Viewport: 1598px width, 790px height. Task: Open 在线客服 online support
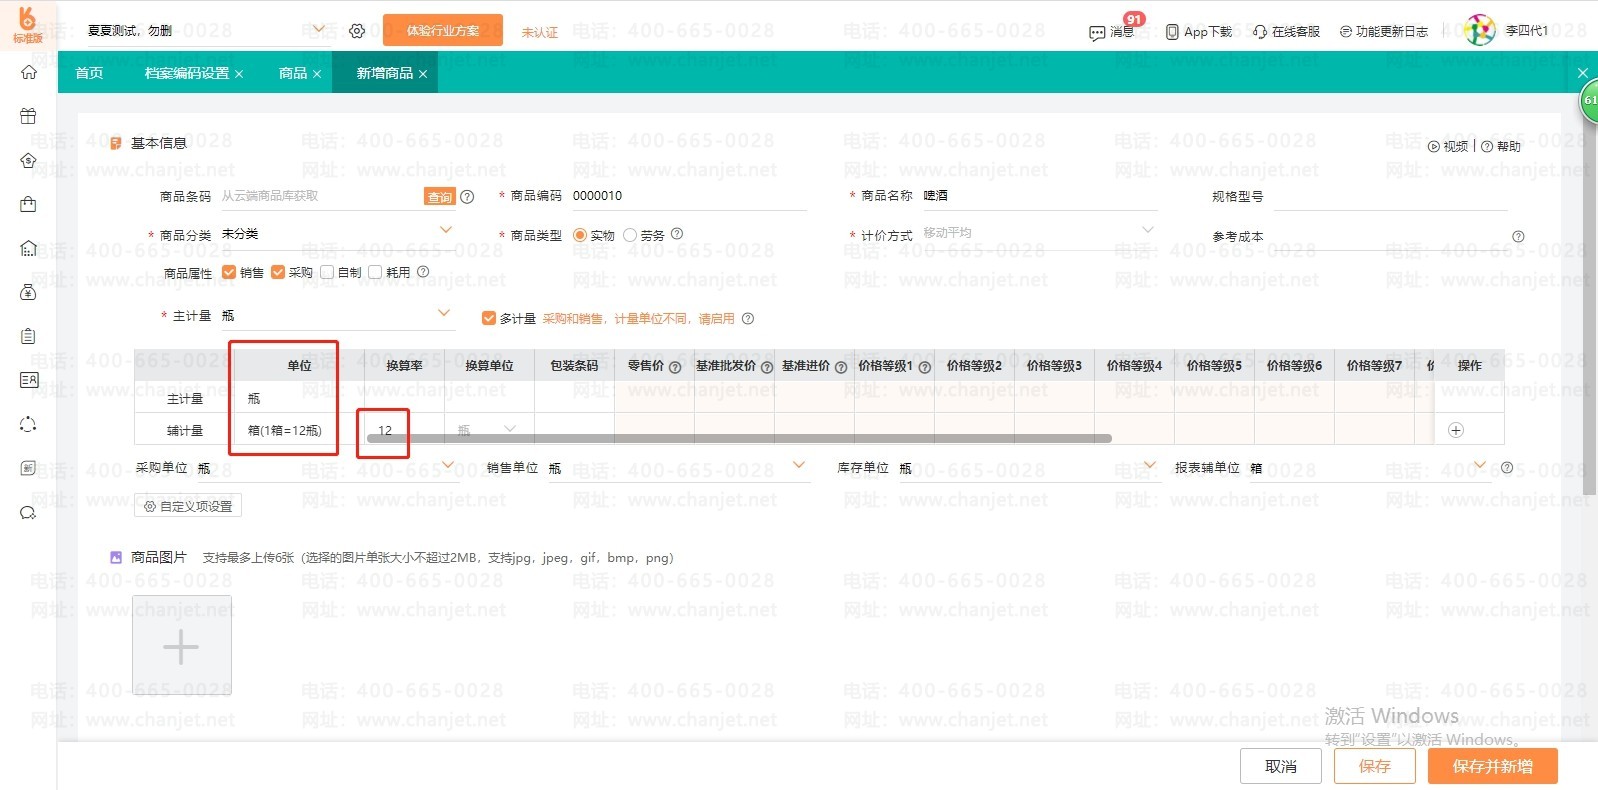[x=1286, y=32]
